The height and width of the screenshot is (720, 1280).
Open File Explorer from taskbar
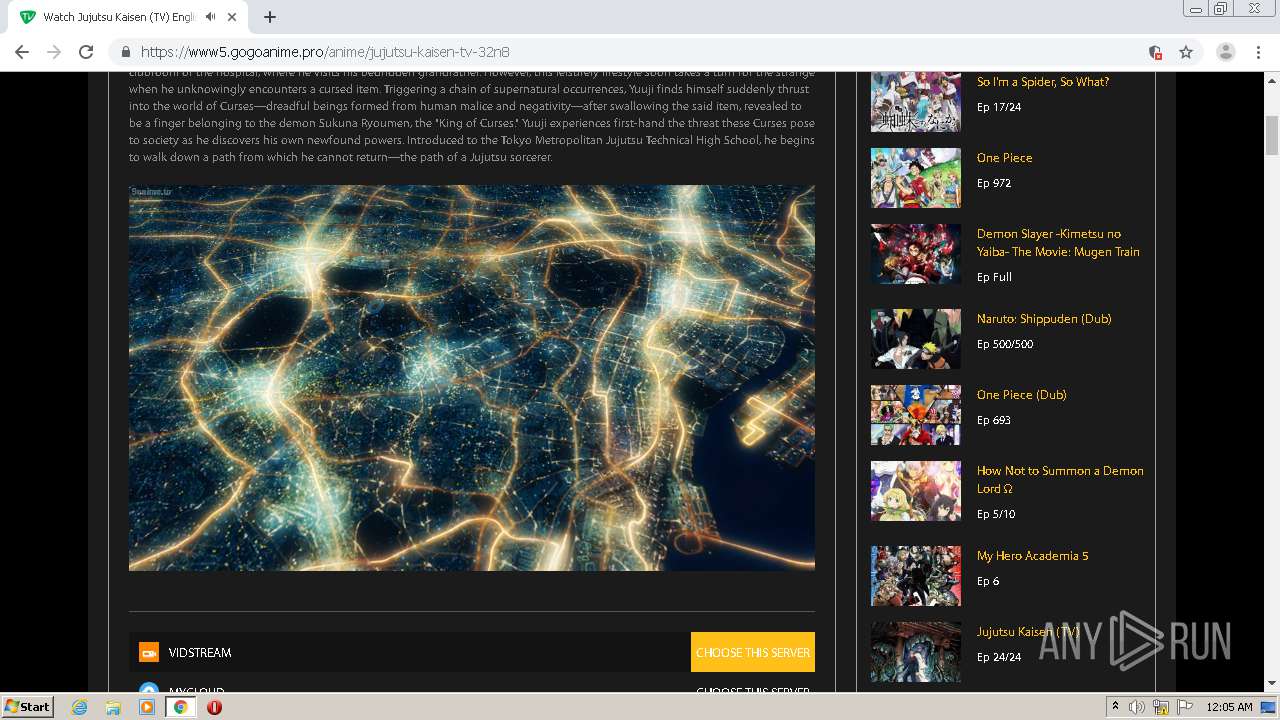click(x=113, y=707)
